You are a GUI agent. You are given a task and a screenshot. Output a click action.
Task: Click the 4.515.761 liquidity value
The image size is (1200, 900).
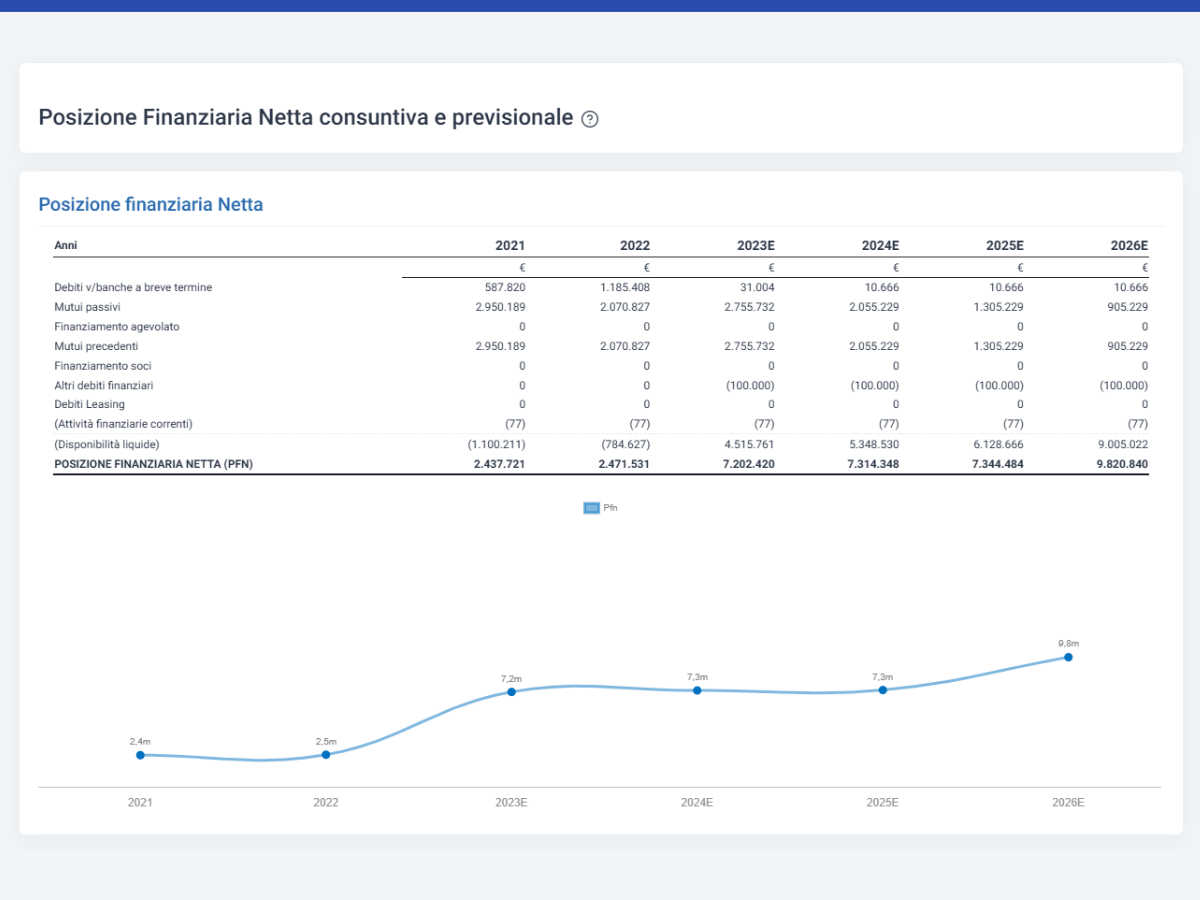(x=749, y=444)
